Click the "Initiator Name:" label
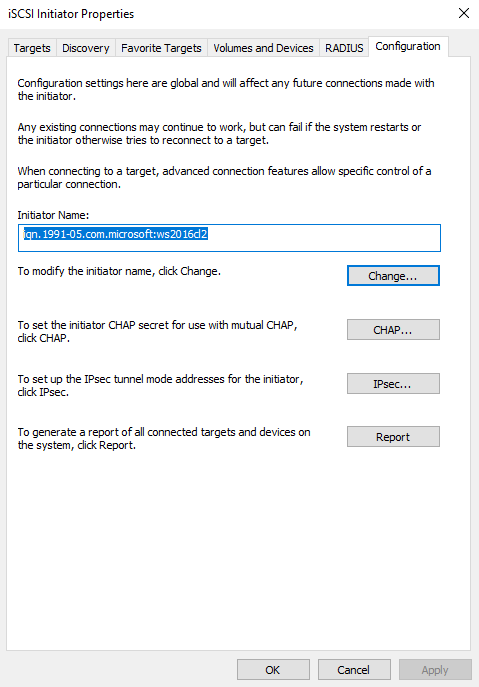This screenshot has height=687, width=479. pyautogui.click(x=53, y=215)
